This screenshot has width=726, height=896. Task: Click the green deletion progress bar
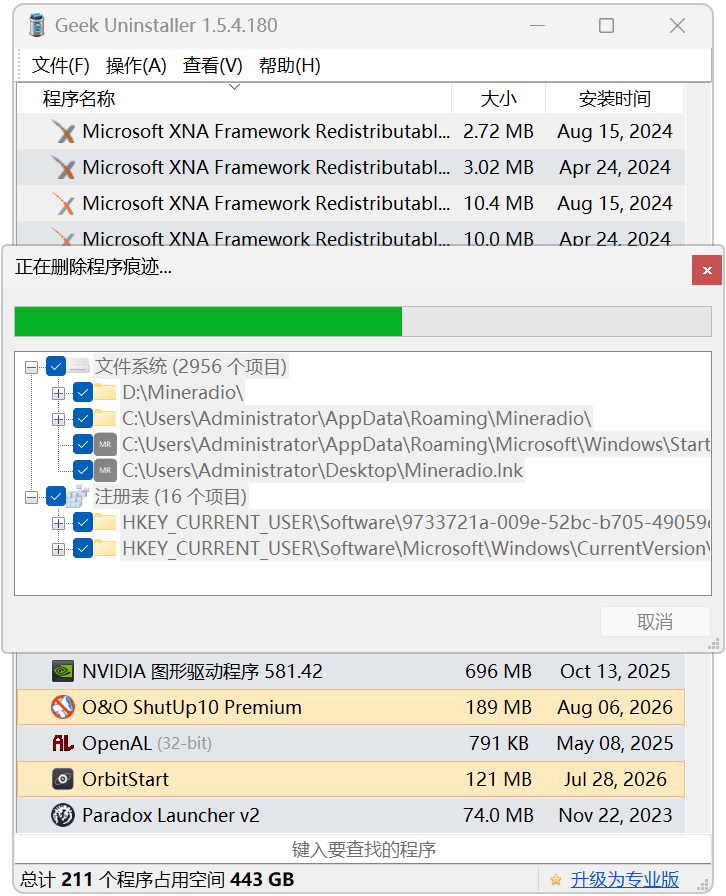tap(363, 321)
